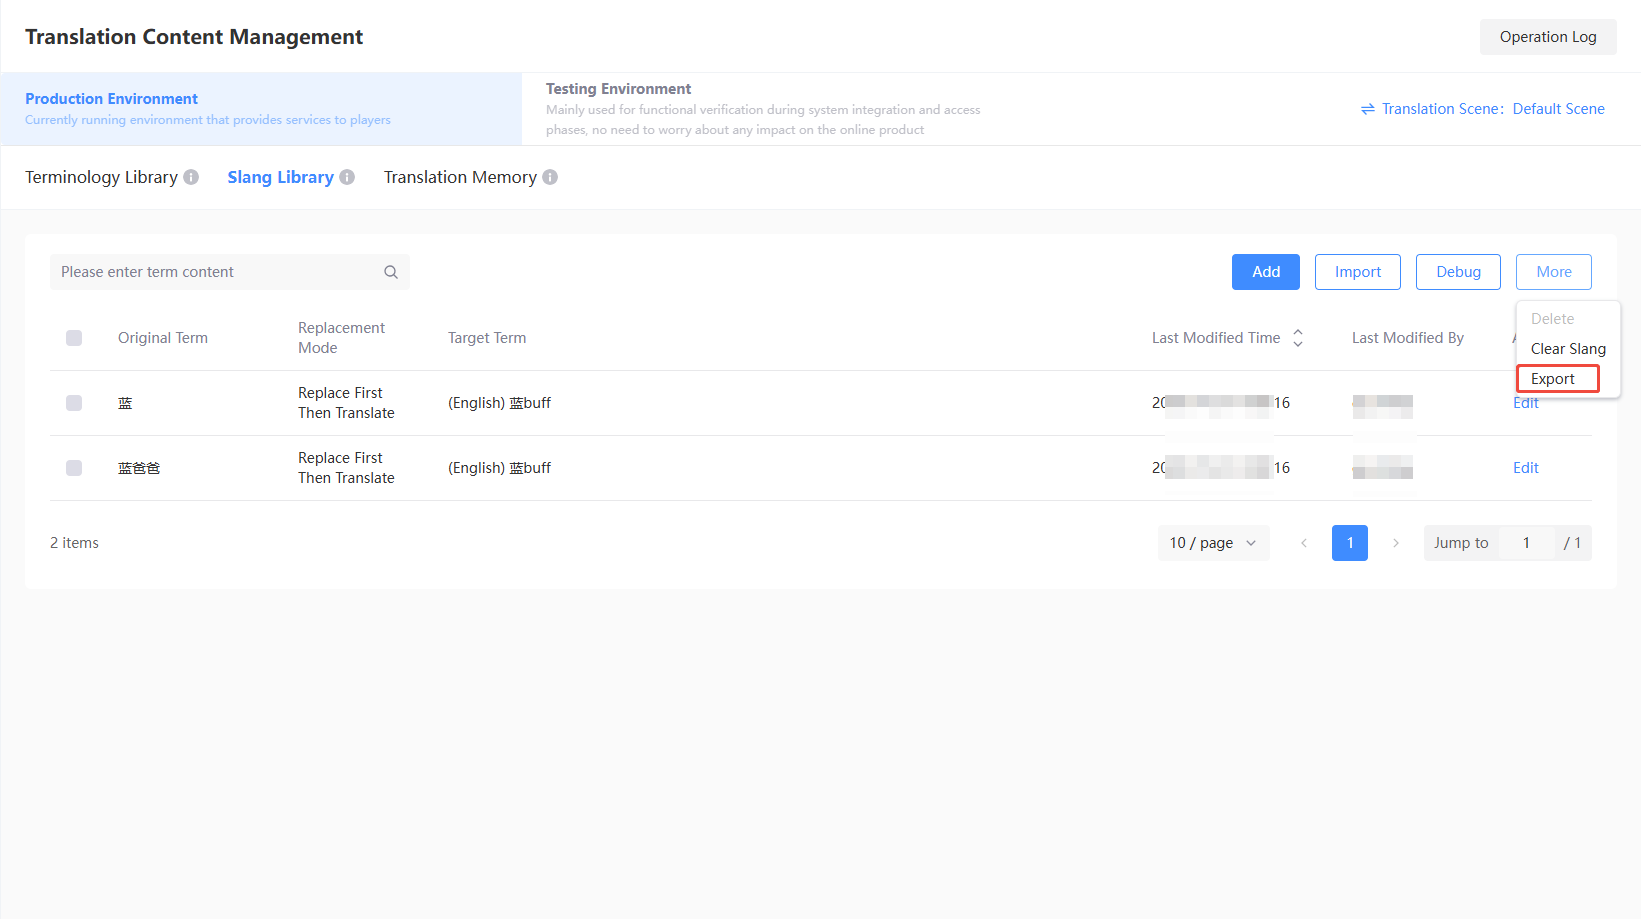Click the Translation Scene switch arrows icon
Image resolution: width=1641 pixels, height=919 pixels.
[x=1368, y=109]
